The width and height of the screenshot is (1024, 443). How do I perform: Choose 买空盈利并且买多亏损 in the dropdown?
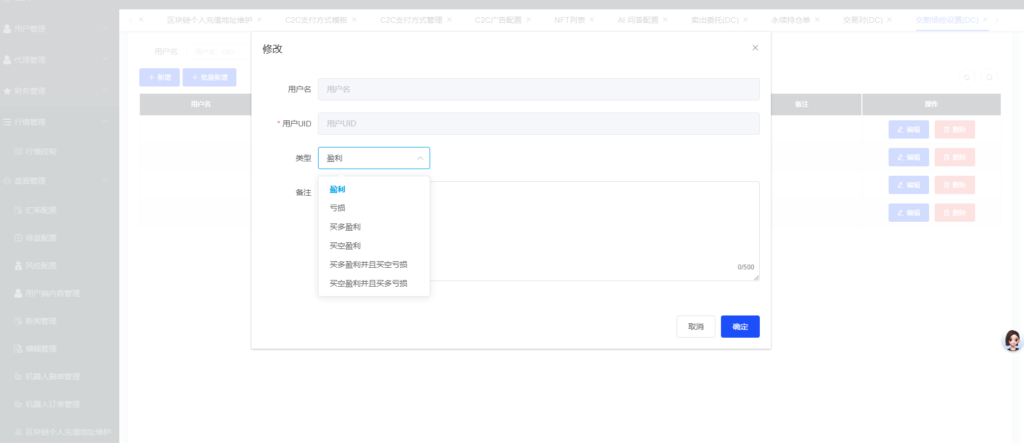pyautogui.click(x=368, y=284)
